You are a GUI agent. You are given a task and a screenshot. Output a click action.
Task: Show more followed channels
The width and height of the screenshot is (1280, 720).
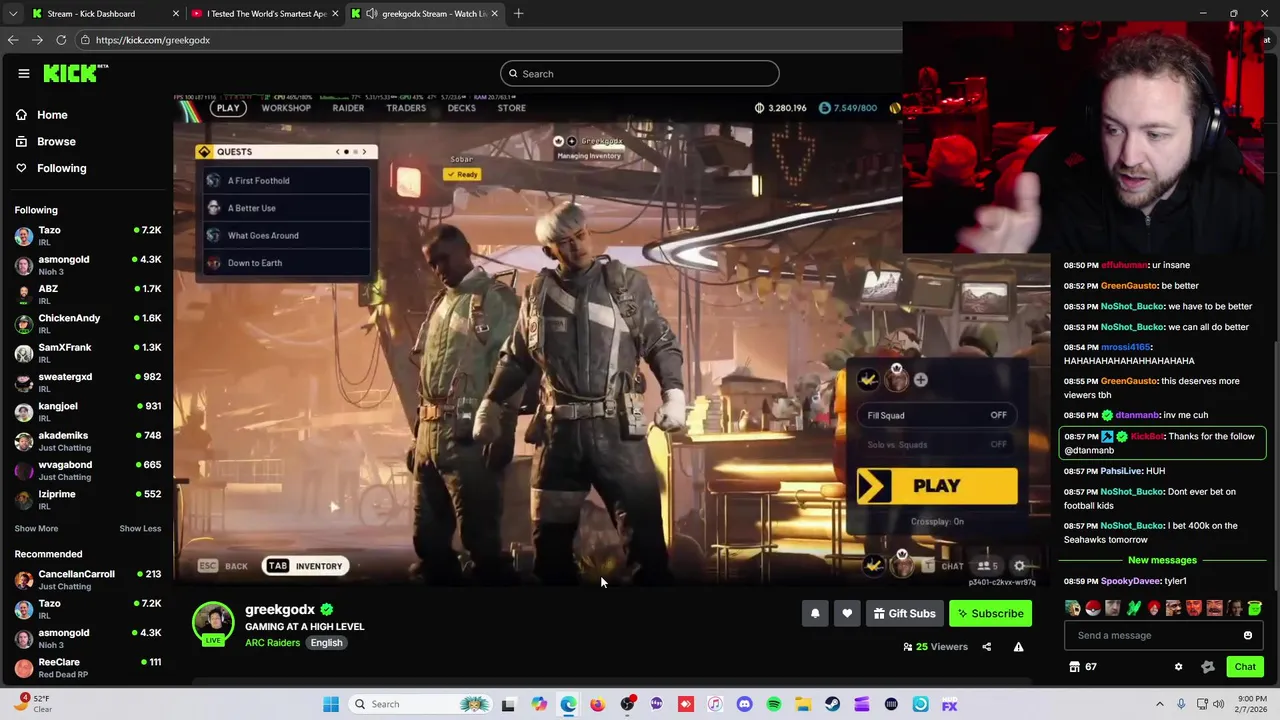point(36,528)
